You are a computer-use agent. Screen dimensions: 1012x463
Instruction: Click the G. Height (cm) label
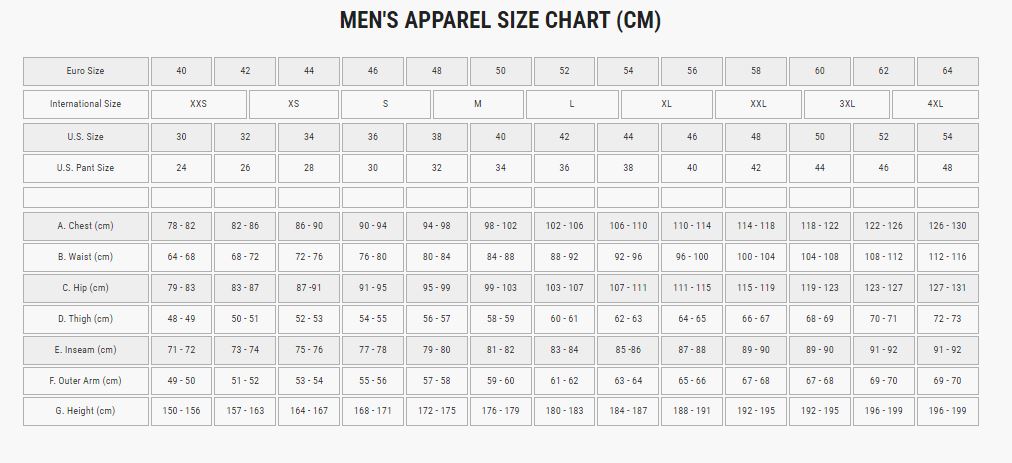tap(85, 411)
